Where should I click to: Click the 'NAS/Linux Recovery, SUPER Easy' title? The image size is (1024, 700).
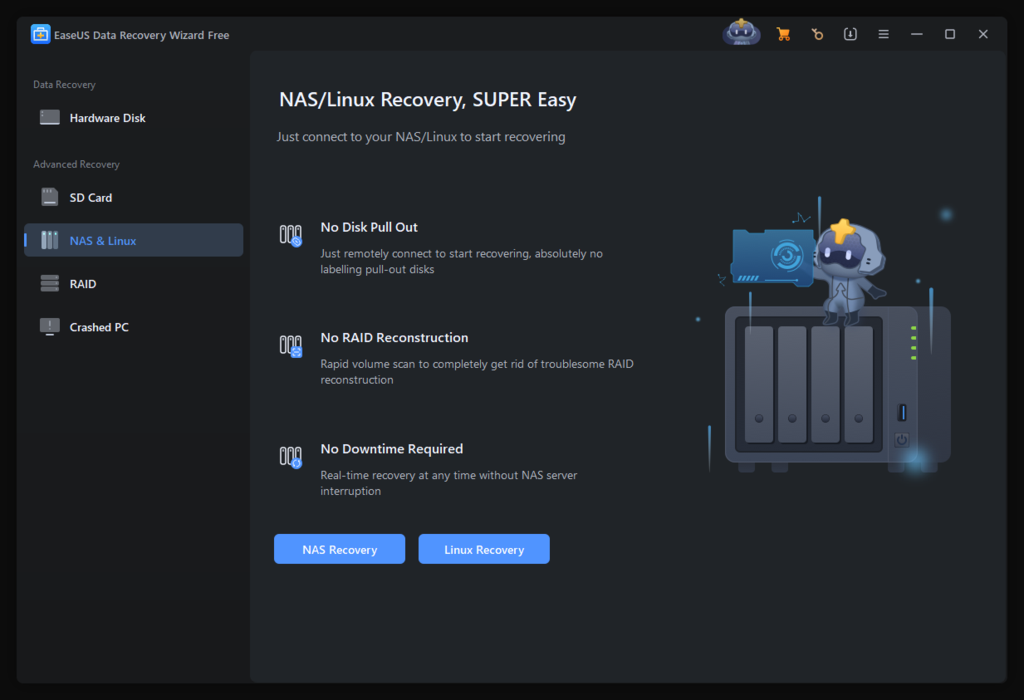[x=428, y=100]
